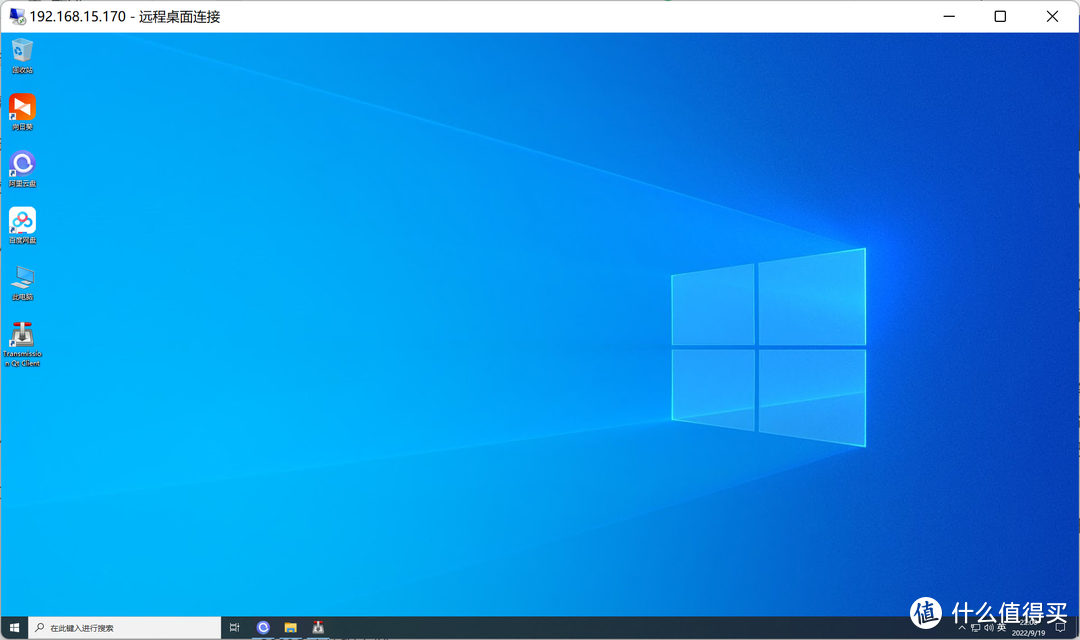1080x640 pixels.
Task: Open the volume control tray icon
Action: pos(988,628)
